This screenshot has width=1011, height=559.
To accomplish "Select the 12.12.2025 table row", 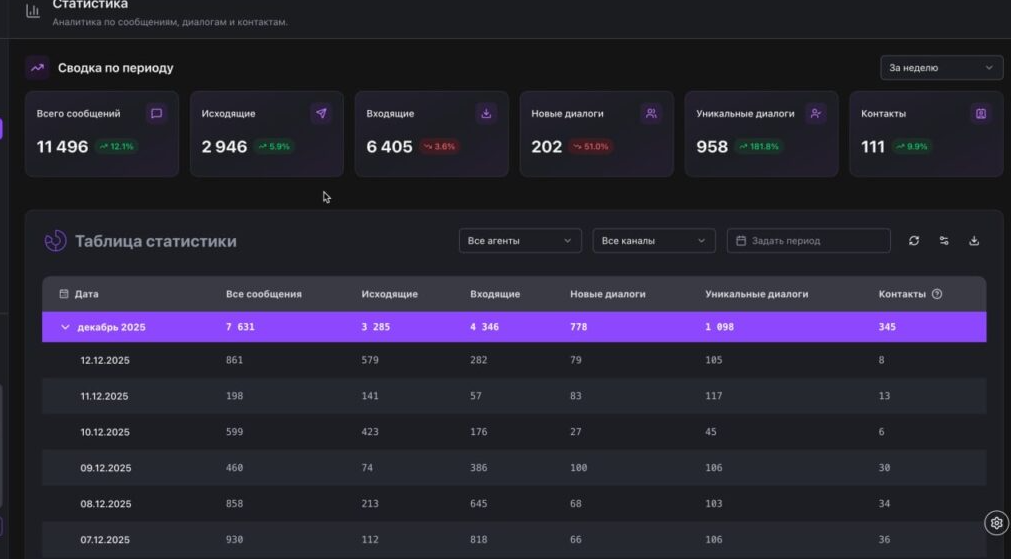I will [105, 360].
